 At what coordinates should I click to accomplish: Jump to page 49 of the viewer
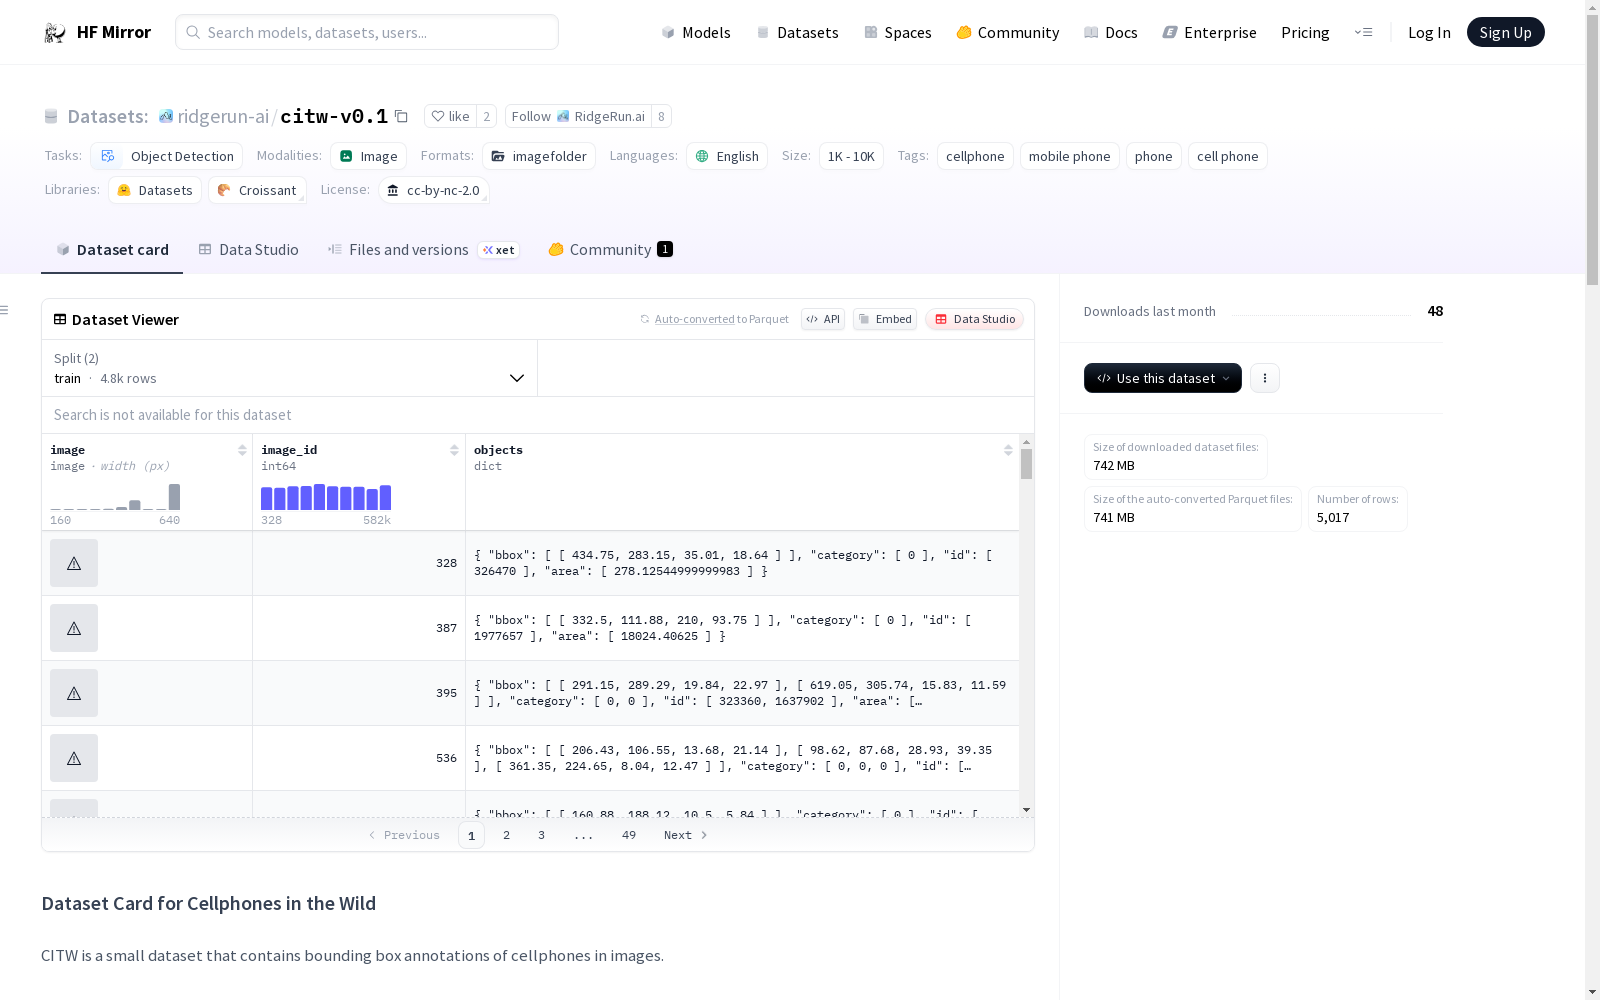coord(629,835)
